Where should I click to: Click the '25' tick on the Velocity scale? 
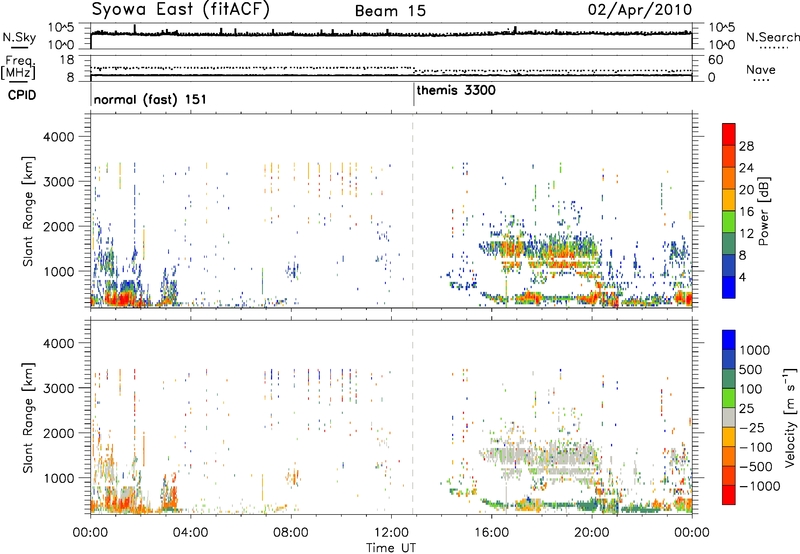point(746,408)
